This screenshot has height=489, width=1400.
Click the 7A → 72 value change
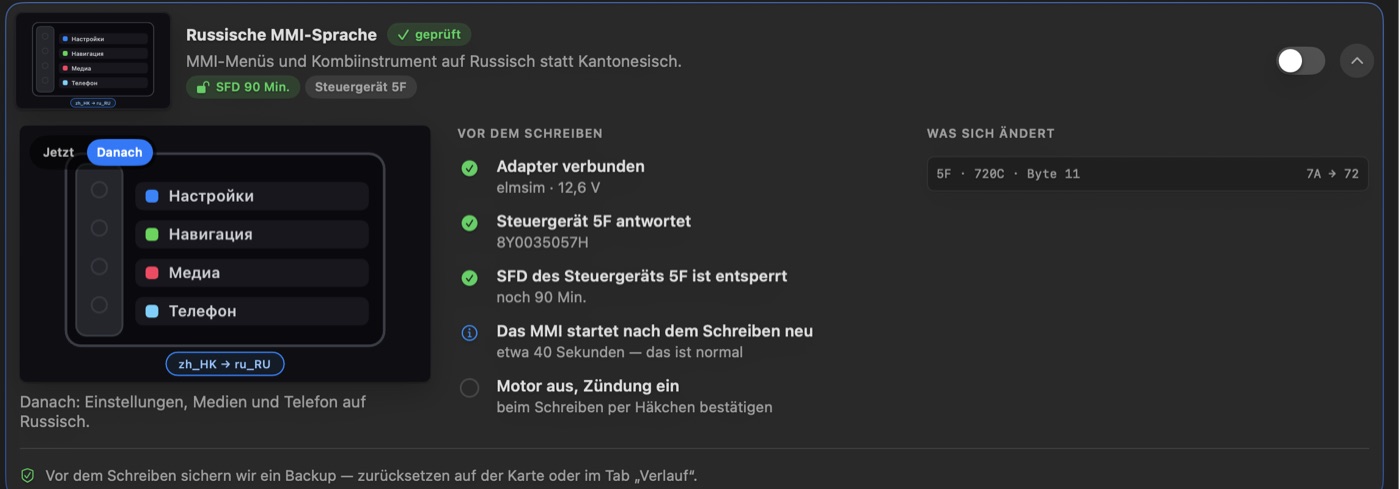[x=1332, y=174]
